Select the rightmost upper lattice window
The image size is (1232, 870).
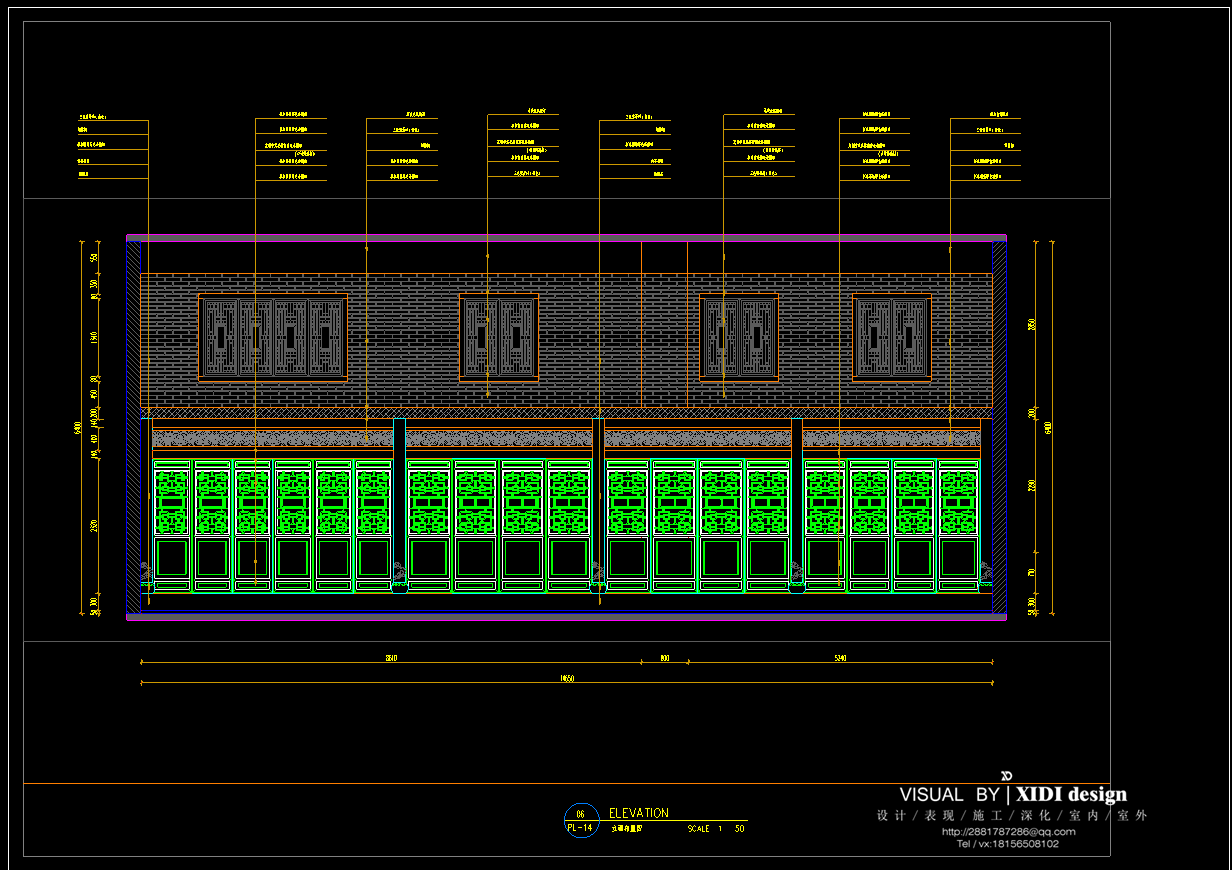[892, 338]
